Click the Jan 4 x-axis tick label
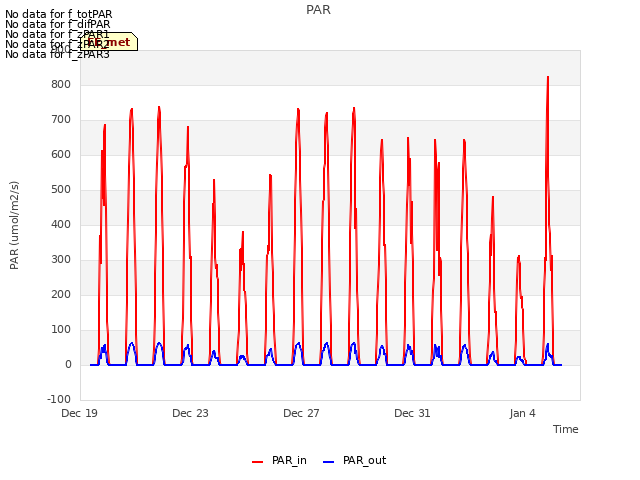Image resolution: width=640 pixels, height=480 pixels. point(522,413)
